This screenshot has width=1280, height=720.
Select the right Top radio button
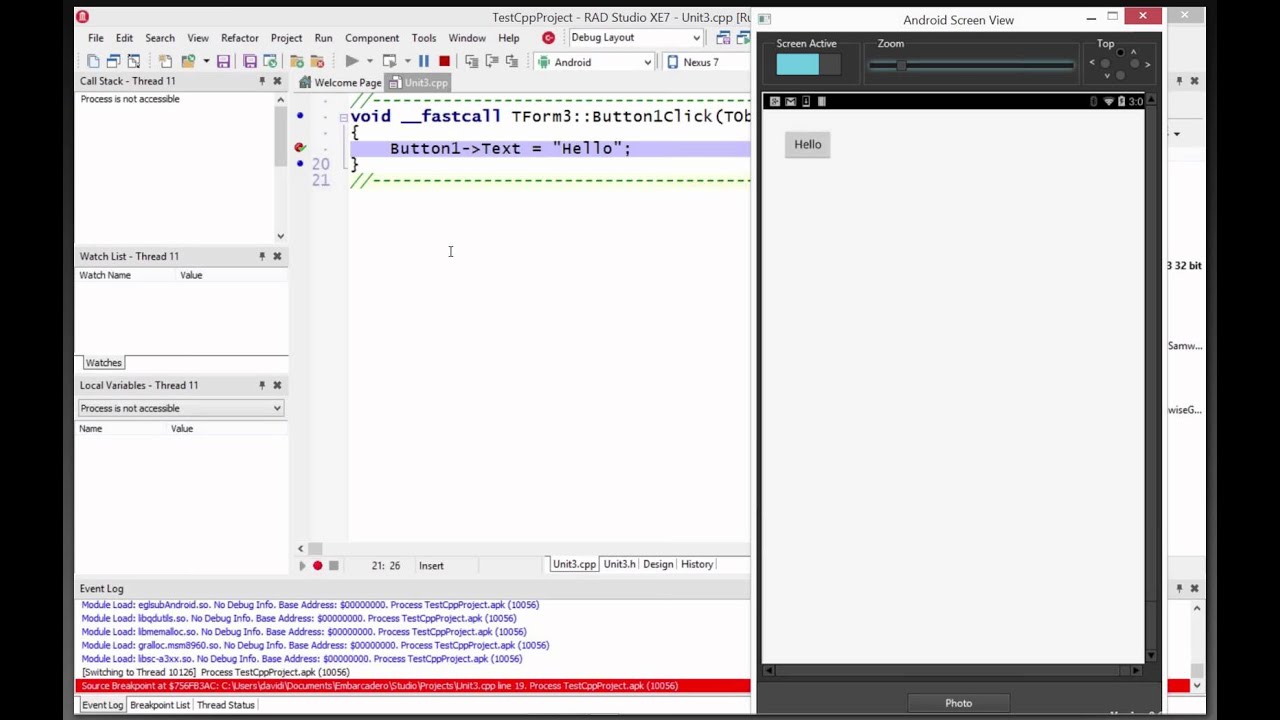(x=1133, y=64)
